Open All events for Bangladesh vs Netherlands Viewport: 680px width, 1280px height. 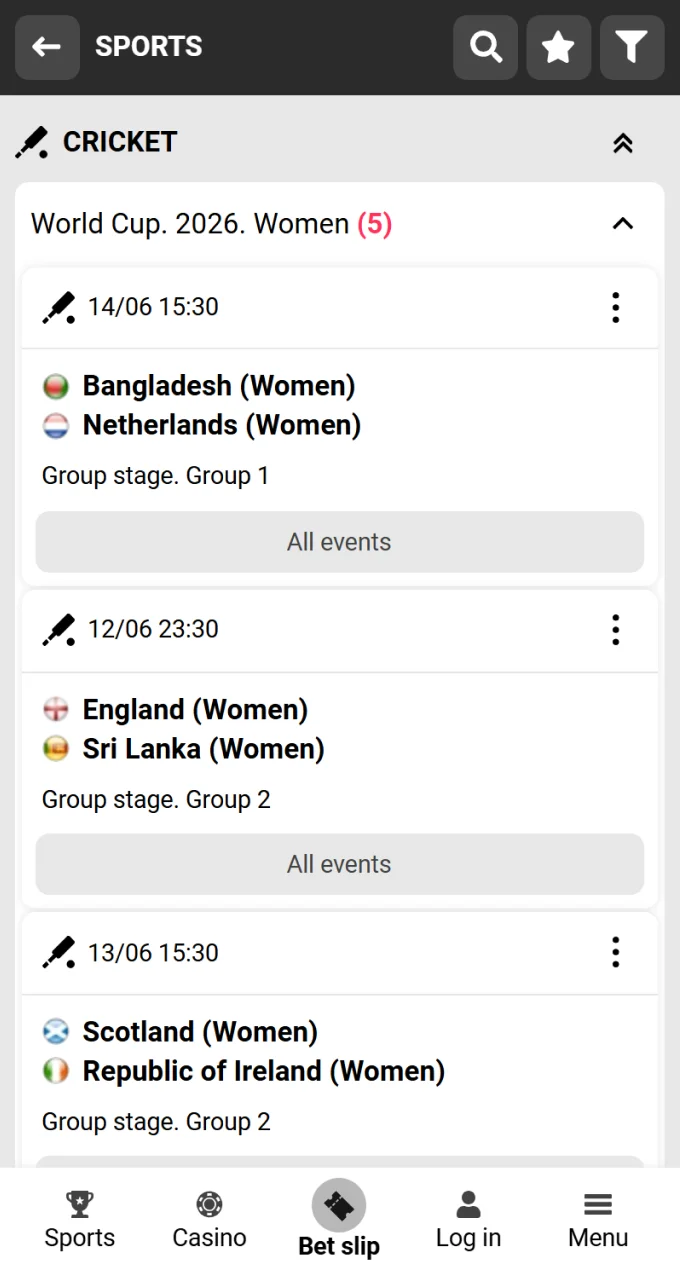click(339, 541)
